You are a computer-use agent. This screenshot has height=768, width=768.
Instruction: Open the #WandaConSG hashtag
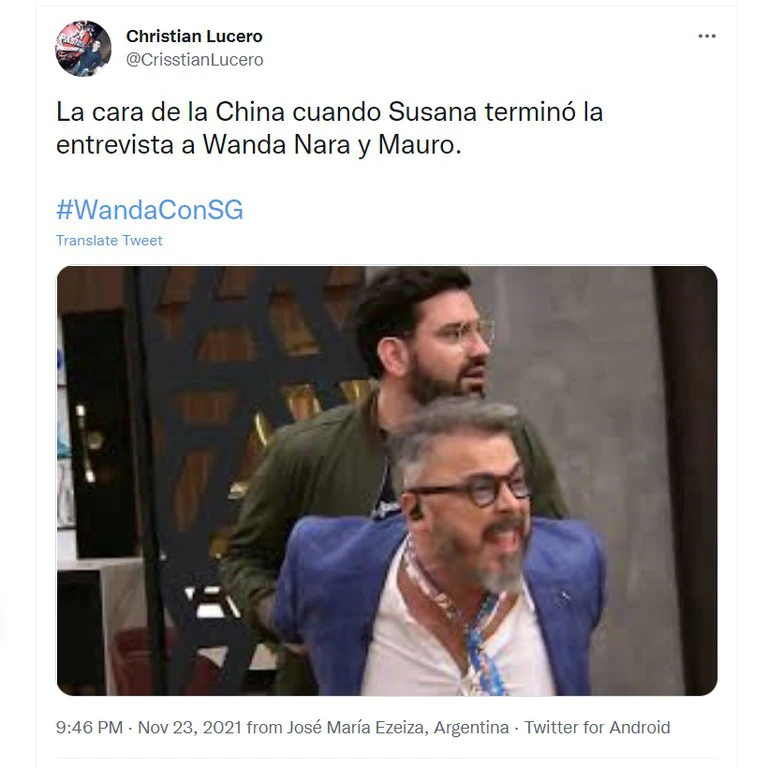[x=149, y=210]
